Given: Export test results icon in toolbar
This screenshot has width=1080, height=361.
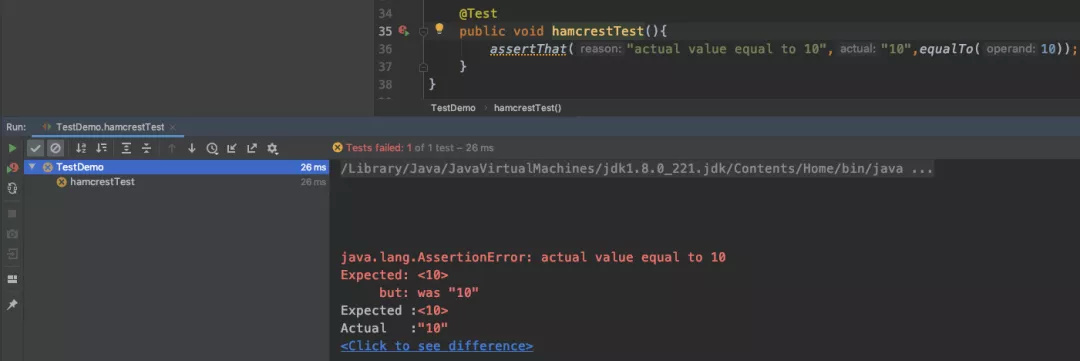Looking at the screenshot, I should (252, 148).
